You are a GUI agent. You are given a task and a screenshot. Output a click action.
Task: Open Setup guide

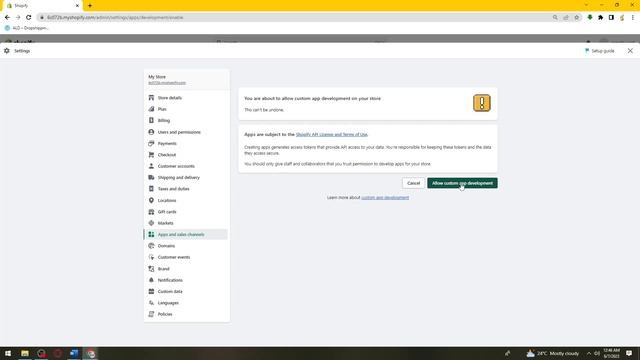599,51
